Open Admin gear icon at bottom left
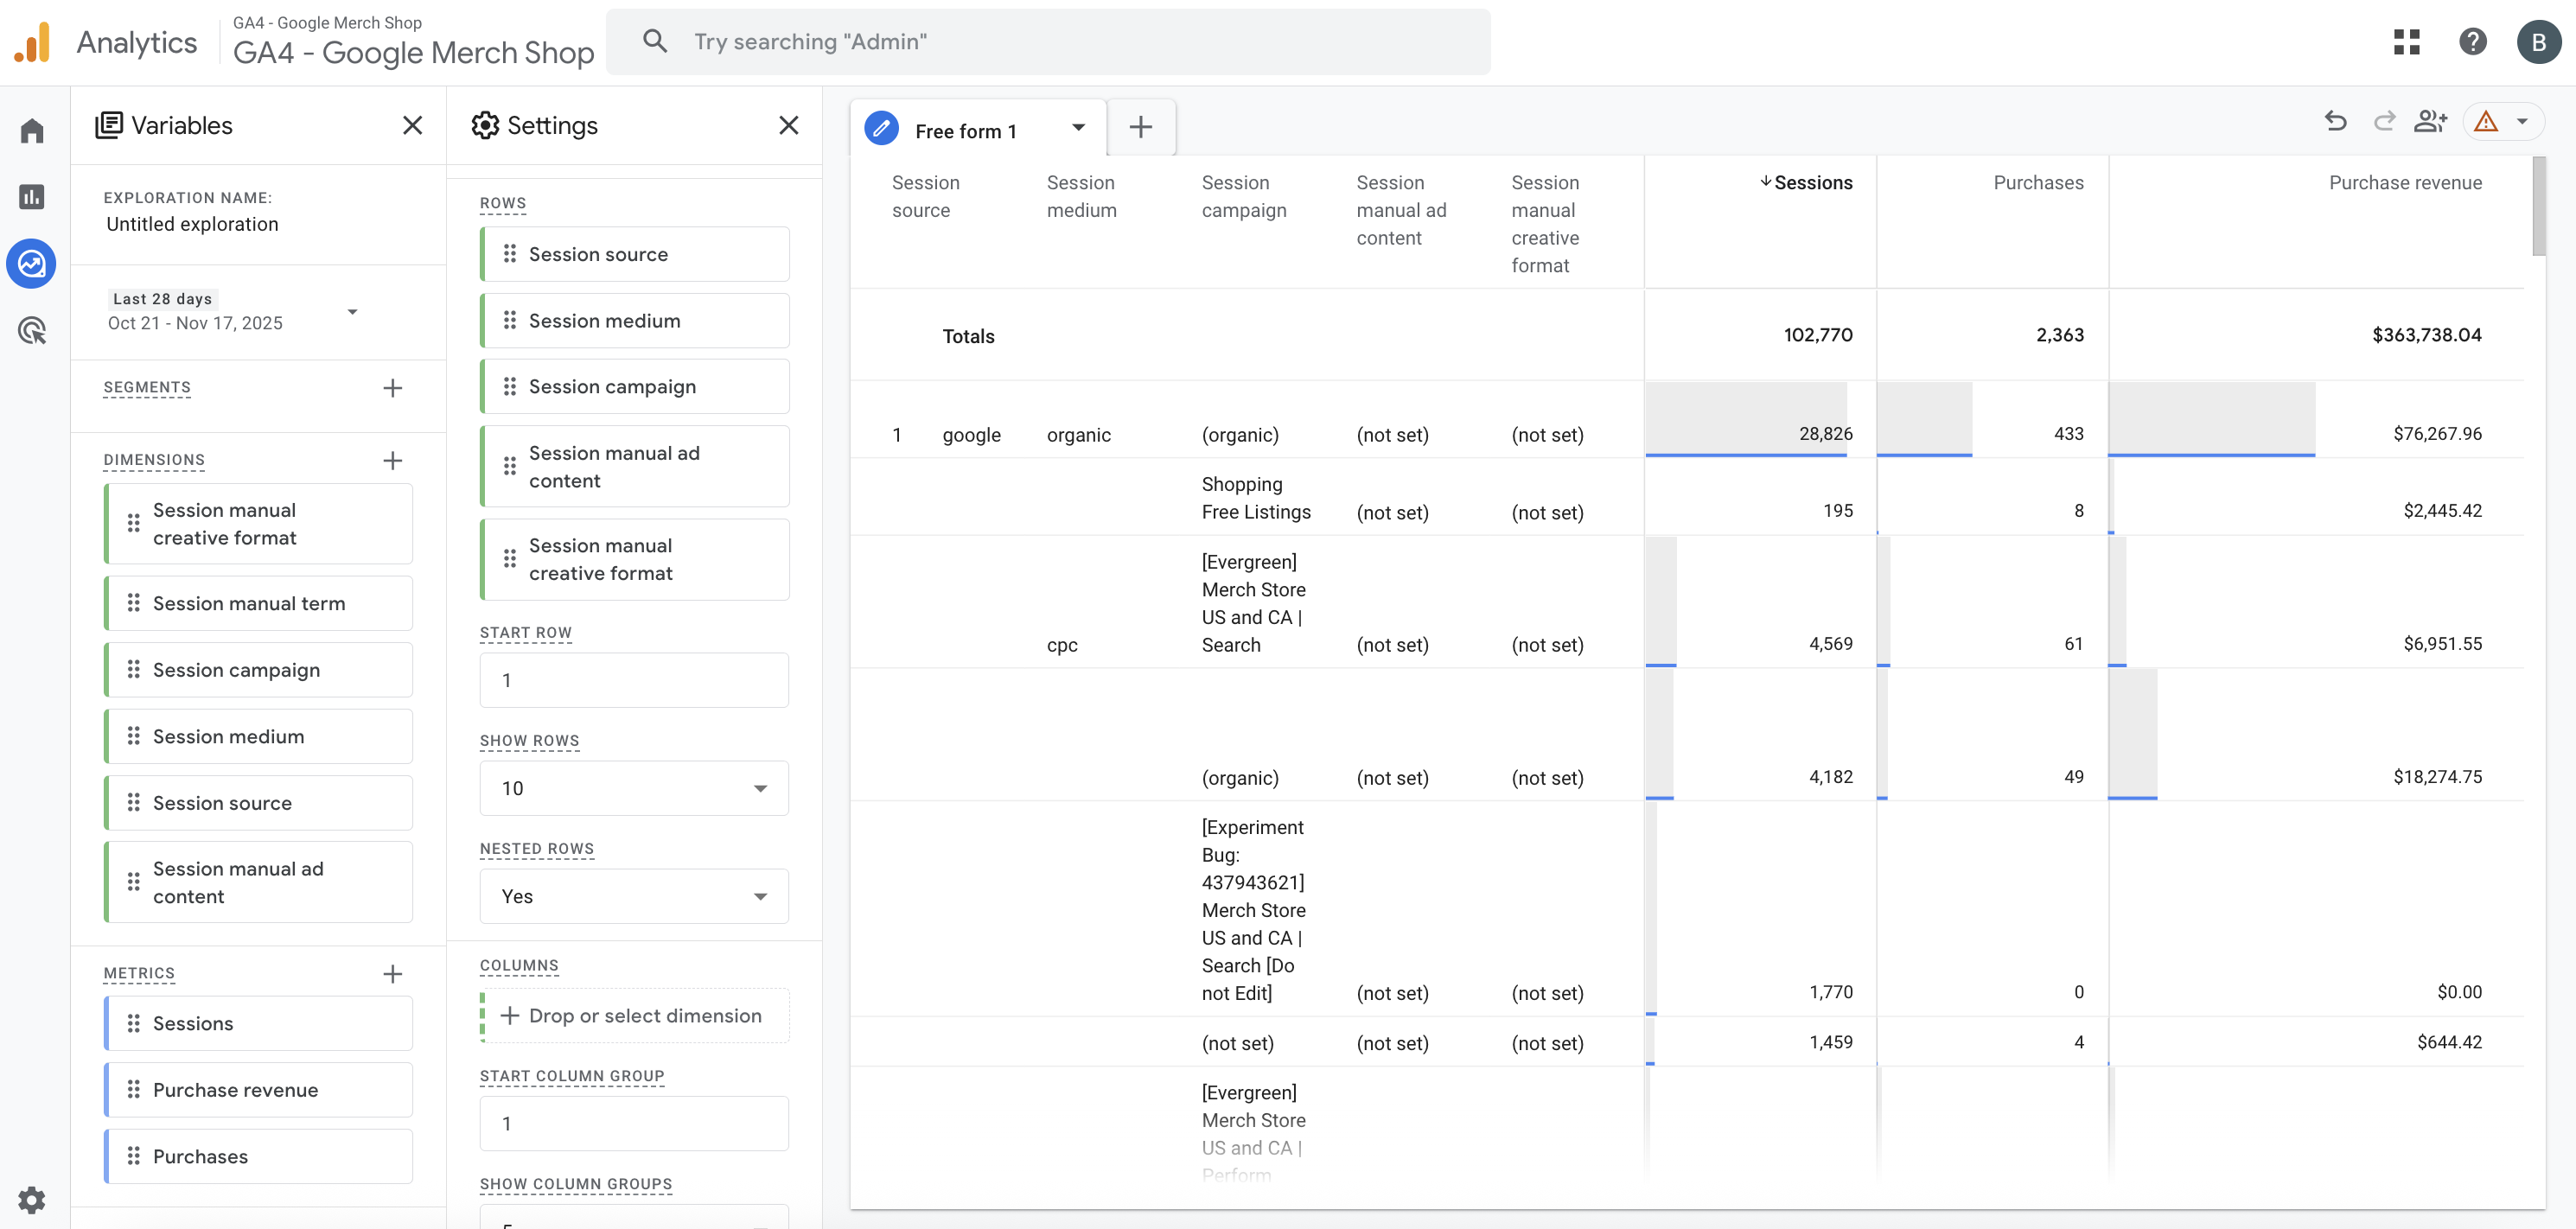Viewport: 2576px width, 1229px height. tap(32, 1199)
